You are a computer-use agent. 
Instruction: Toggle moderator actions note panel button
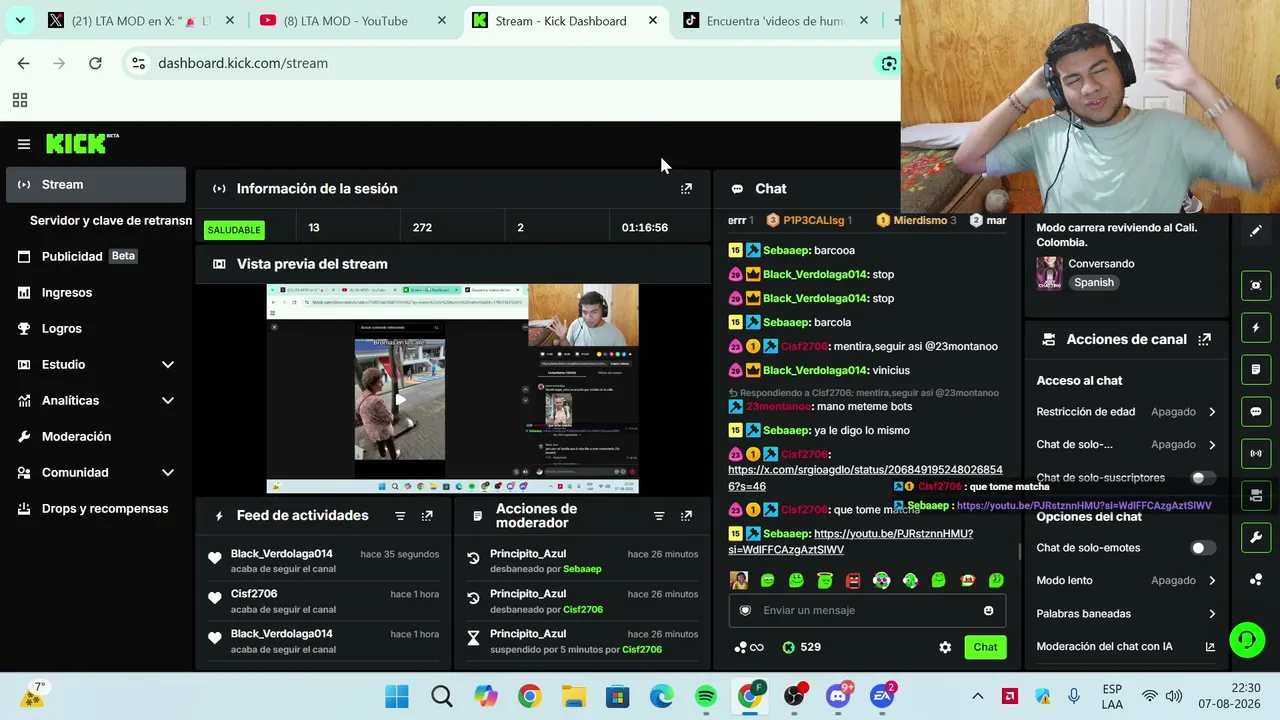1256,369
